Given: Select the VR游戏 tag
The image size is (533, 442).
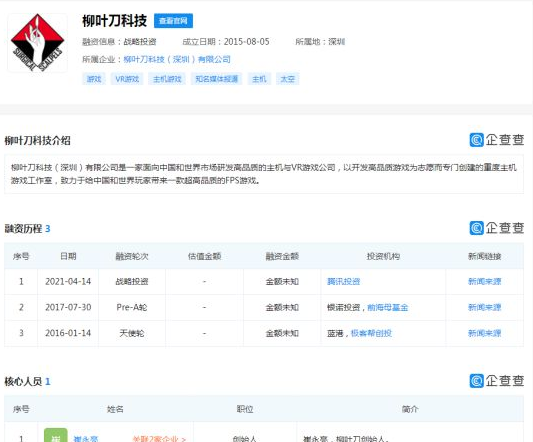Looking at the screenshot, I should [x=127, y=79].
